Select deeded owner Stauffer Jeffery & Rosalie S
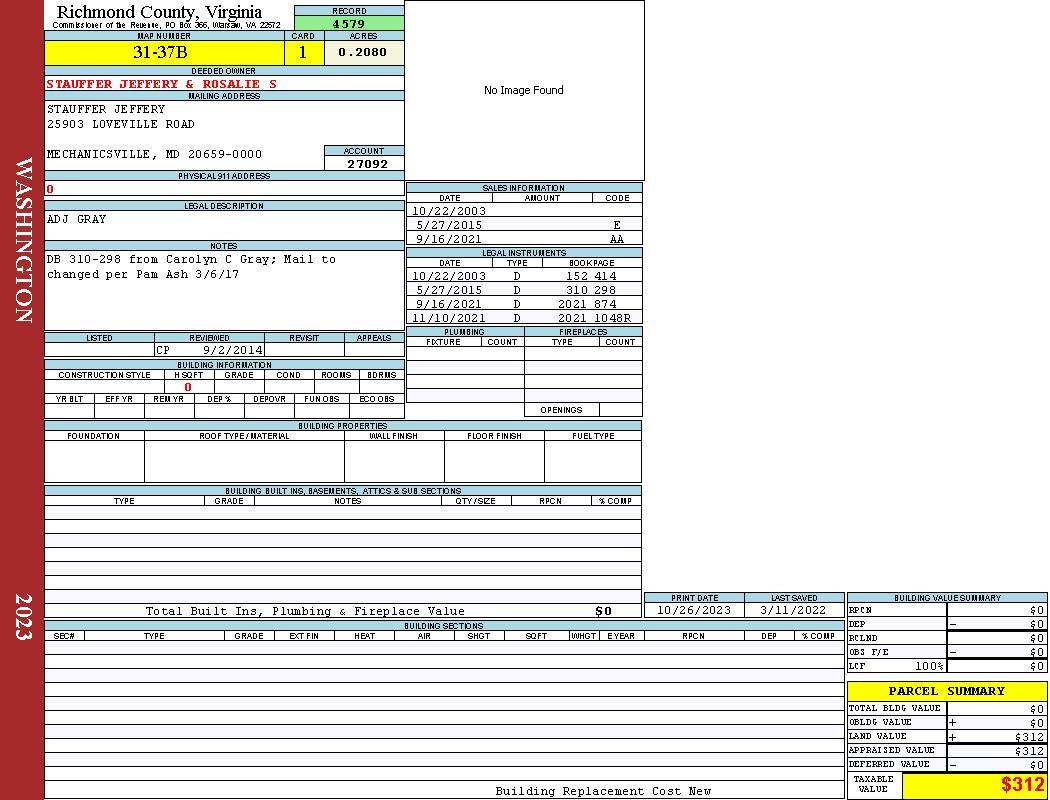 (x=161, y=84)
